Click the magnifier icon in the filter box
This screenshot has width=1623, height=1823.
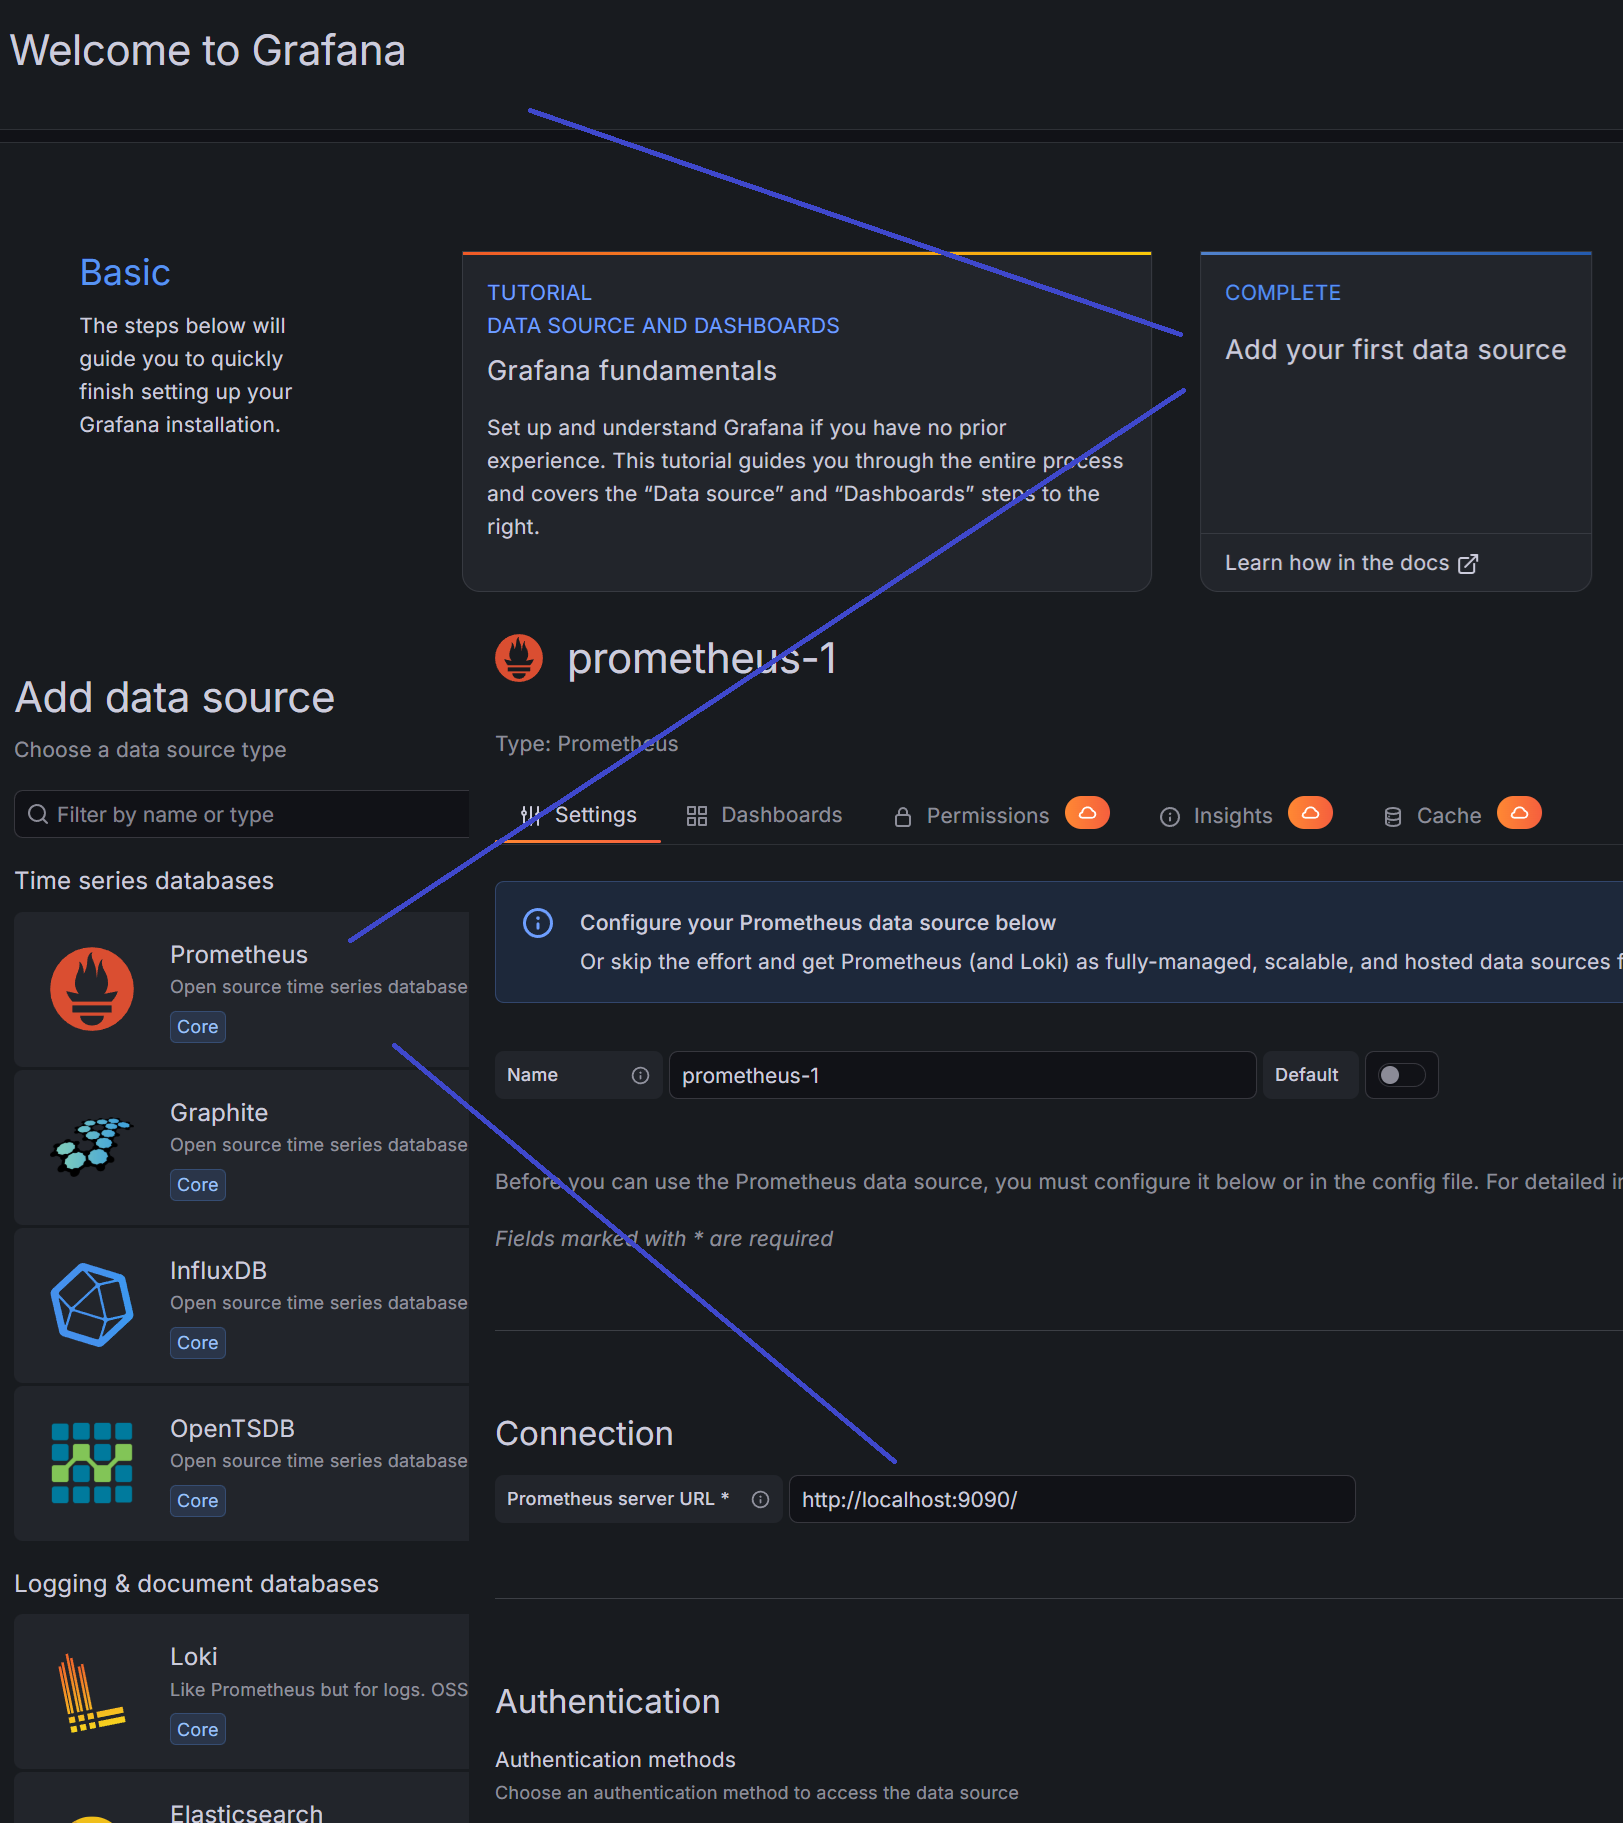click(x=38, y=814)
